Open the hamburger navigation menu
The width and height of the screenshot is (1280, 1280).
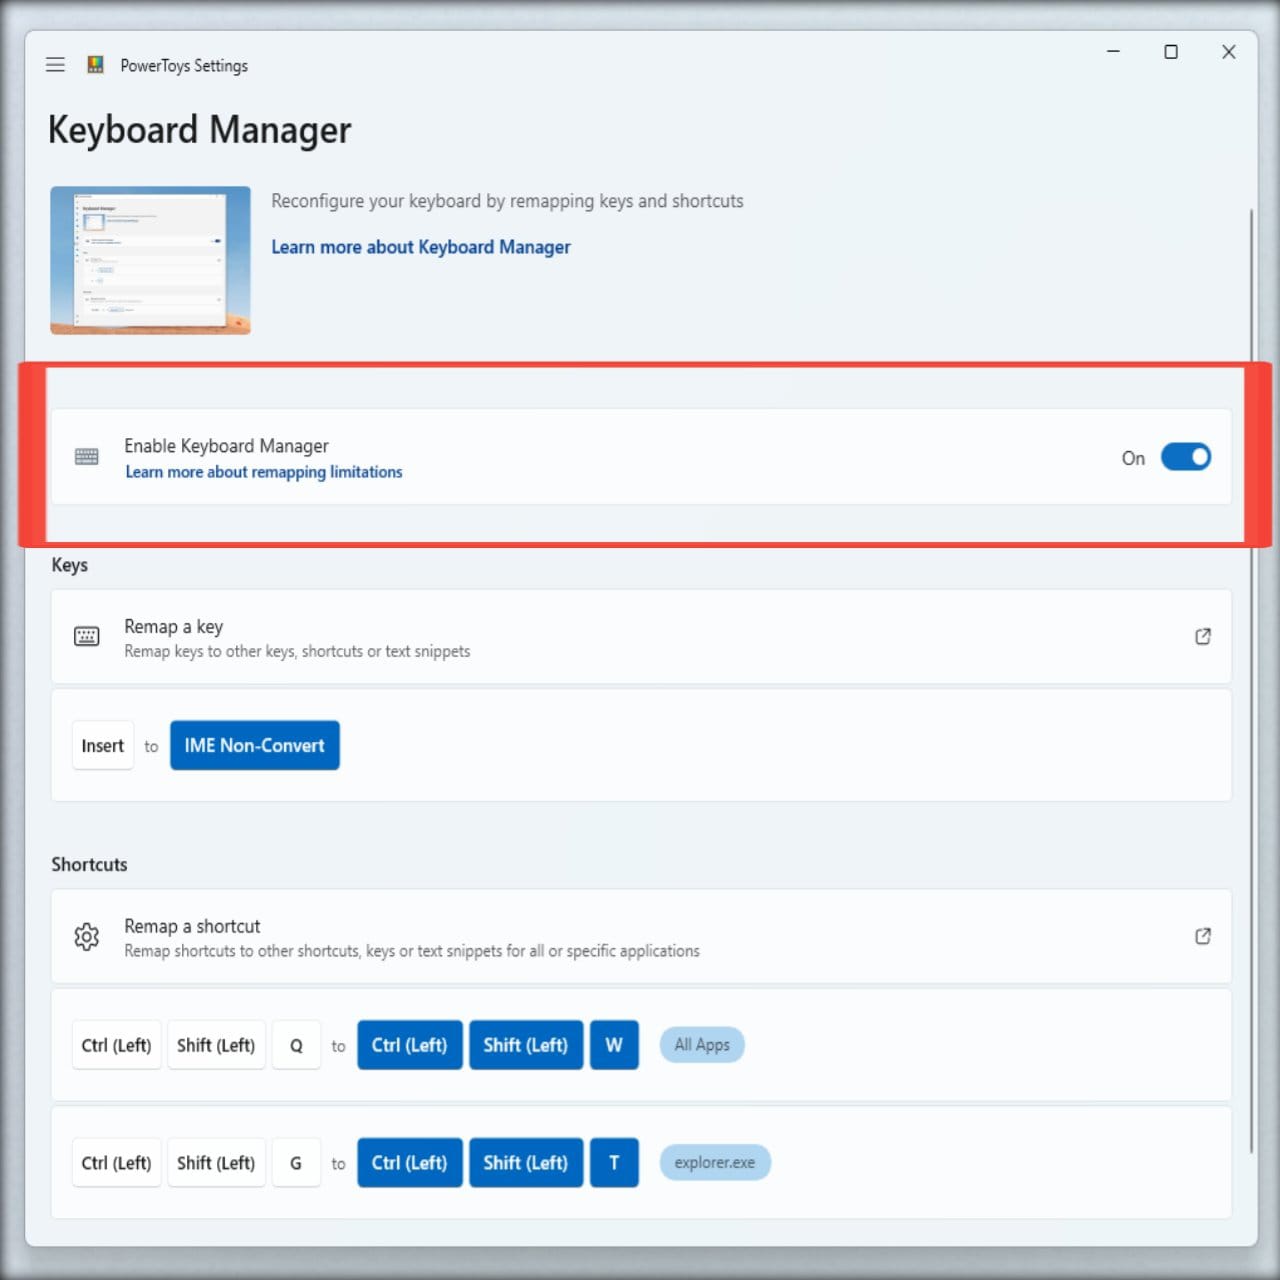(x=55, y=65)
